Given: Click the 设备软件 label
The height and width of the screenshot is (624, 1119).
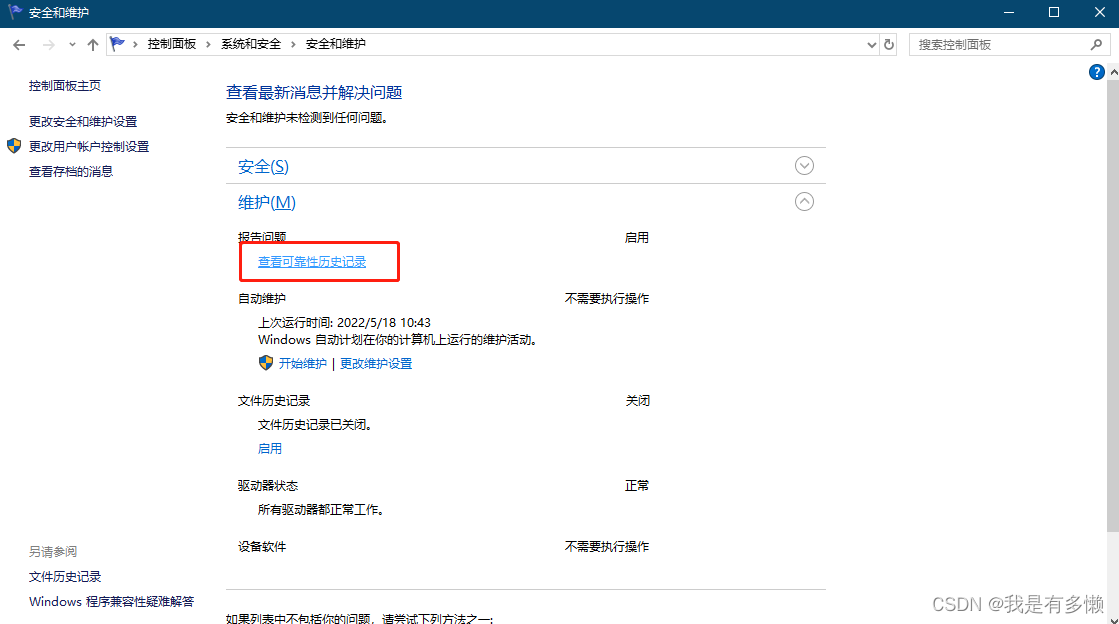Looking at the screenshot, I should click(262, 547).
